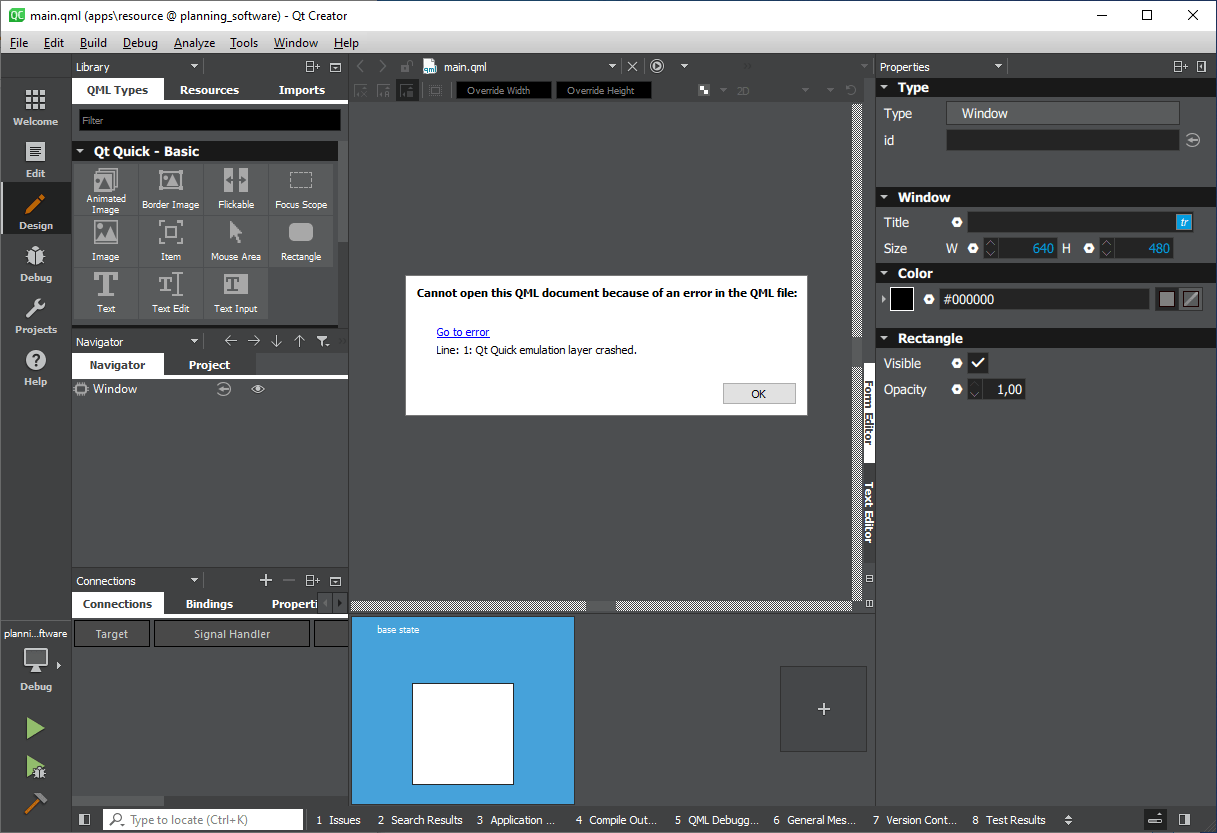Image resolution: width=1217 pixels, height=833 pixels.
Task: Switch to the Resources tab
Action: [208, 90]
